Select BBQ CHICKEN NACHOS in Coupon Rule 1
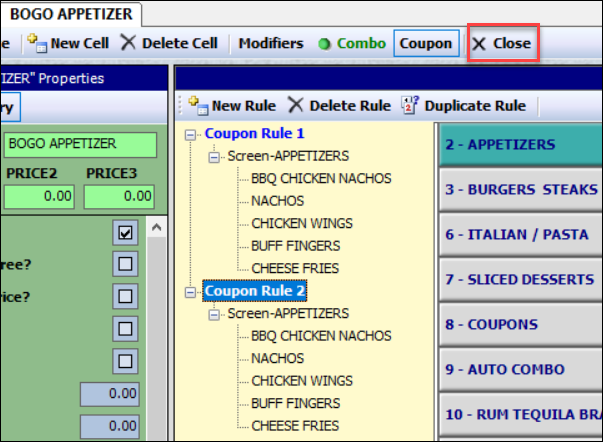Screen dimensions: 603x442 pyautogui.click(x=321, y=178)
